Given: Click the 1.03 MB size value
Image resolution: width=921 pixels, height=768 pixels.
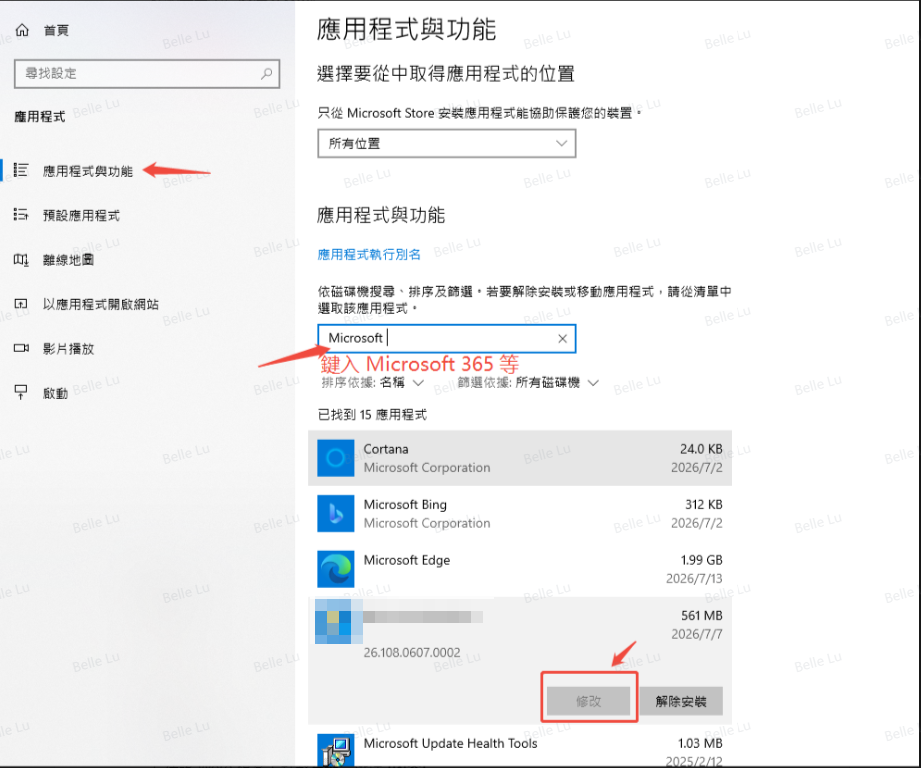Looking at the screenshot, I should pyautogui.click(x=700, y=743).
